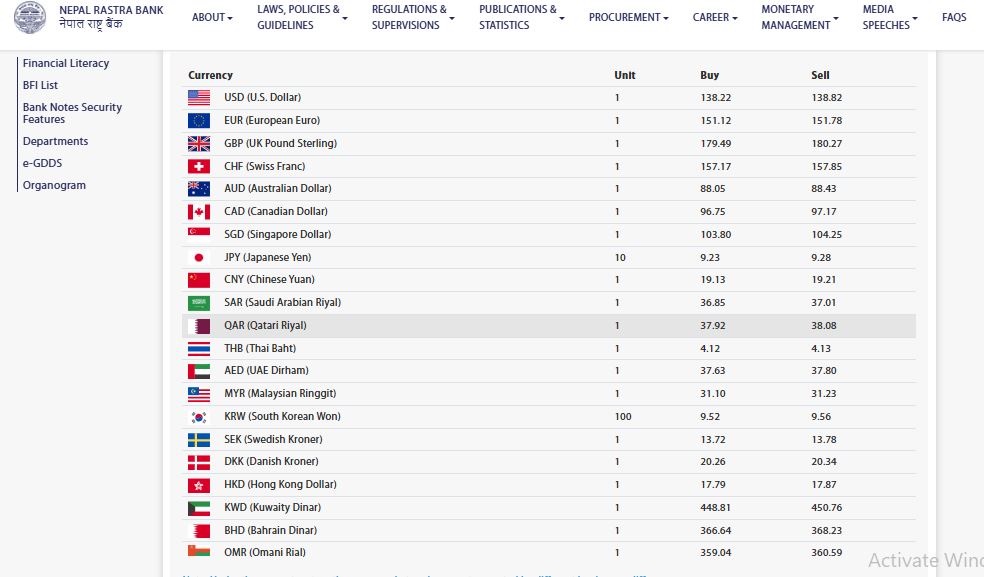This screenshot has height=577, width=984.
Task: Open the Career dropdown menu
Action: coord(715,18)
